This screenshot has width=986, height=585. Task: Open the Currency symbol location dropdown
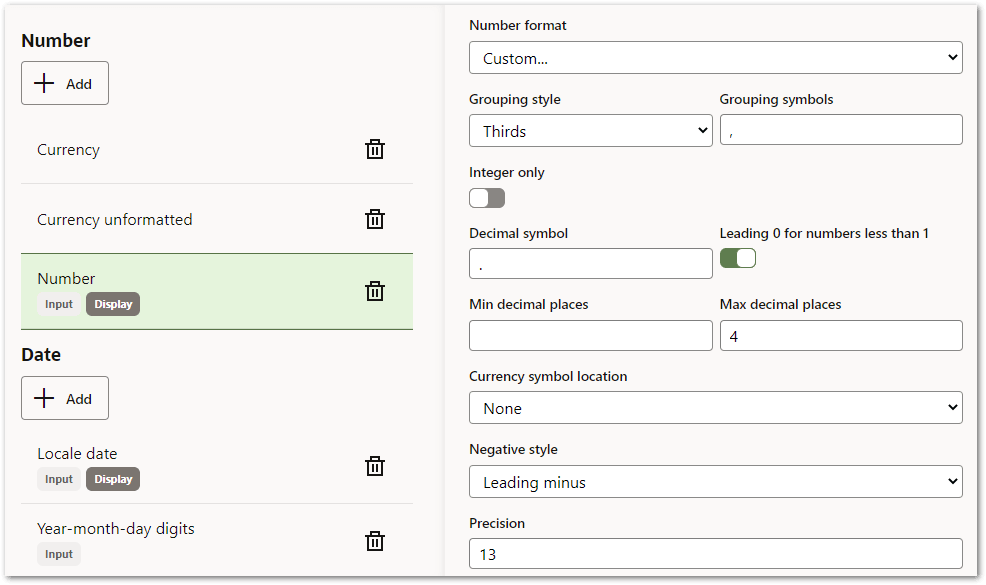[716, 408]
